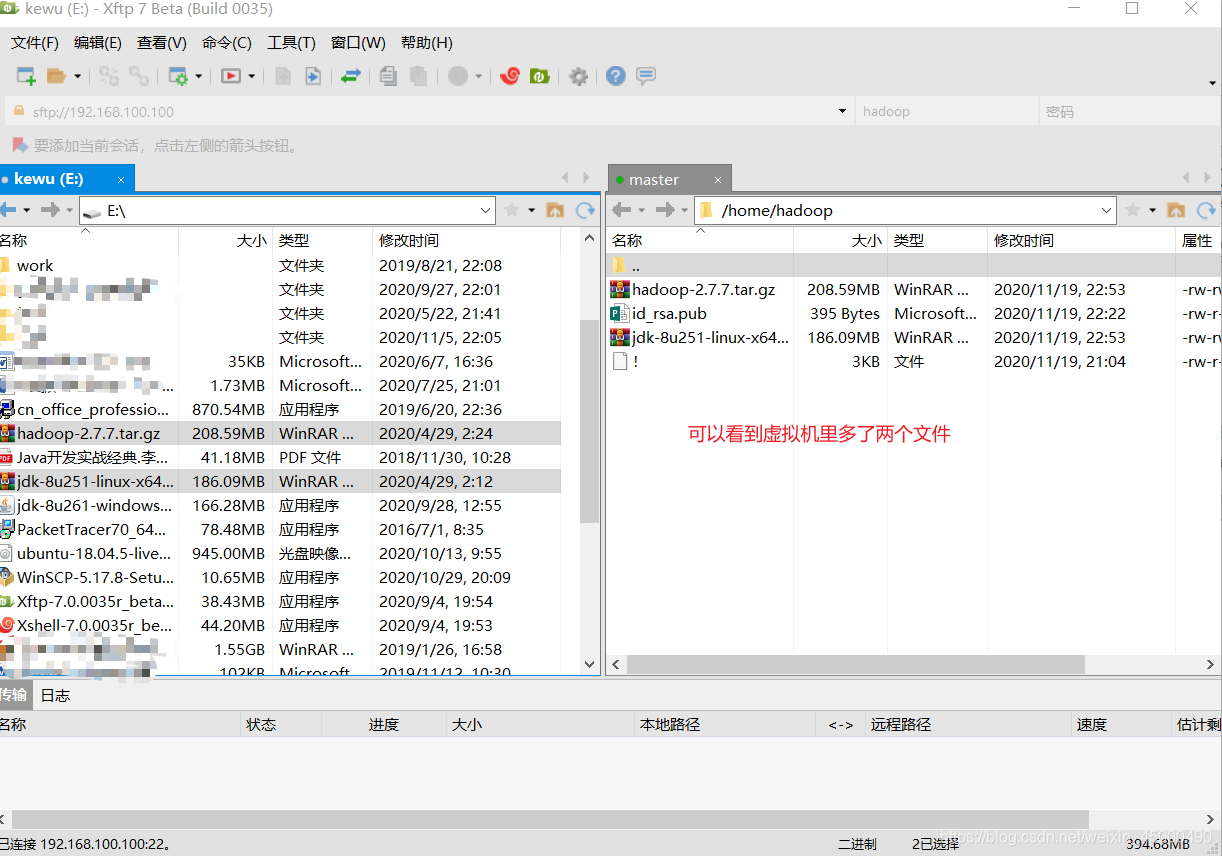This screenshot has width=1222, height=856.
Task: Click the Paste toolbar icon
Action: click(x=419, y=76)
